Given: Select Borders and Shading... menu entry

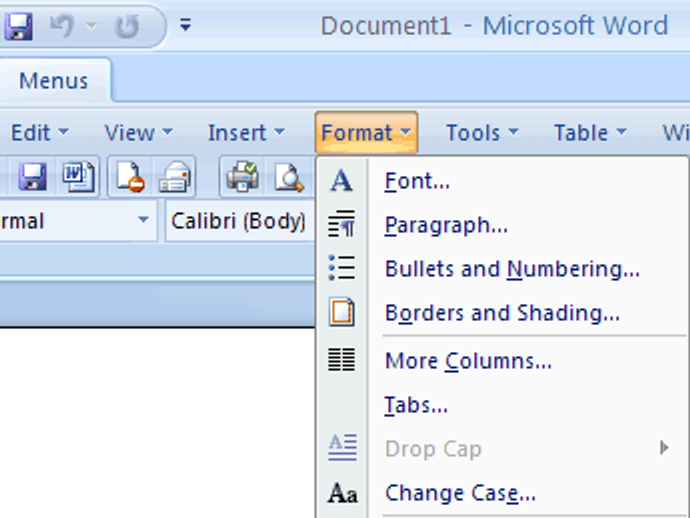Looking at the screenshot, I should (x=502, y=313).
